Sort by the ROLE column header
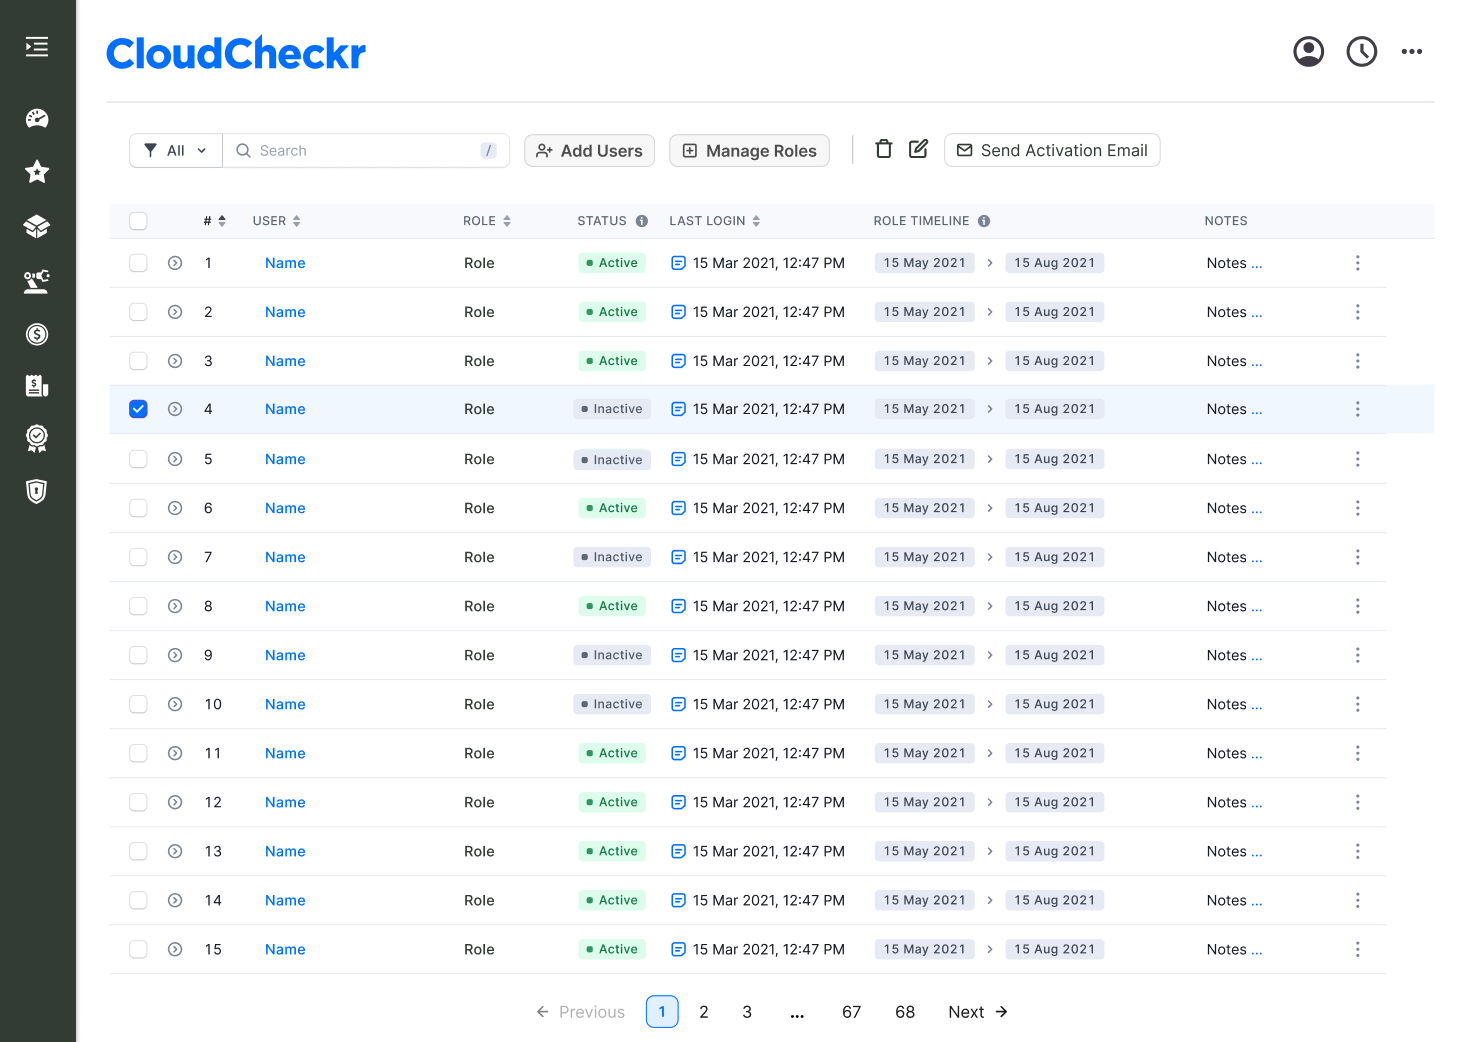The image size is (1462, 1042). pos(487,221)
